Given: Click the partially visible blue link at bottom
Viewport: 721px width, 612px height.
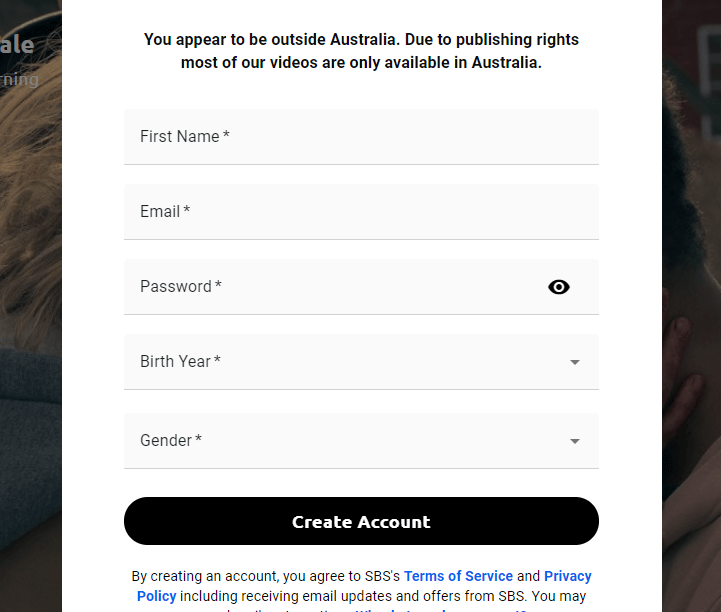Looking at the screenshot, I should coord(441,610).
